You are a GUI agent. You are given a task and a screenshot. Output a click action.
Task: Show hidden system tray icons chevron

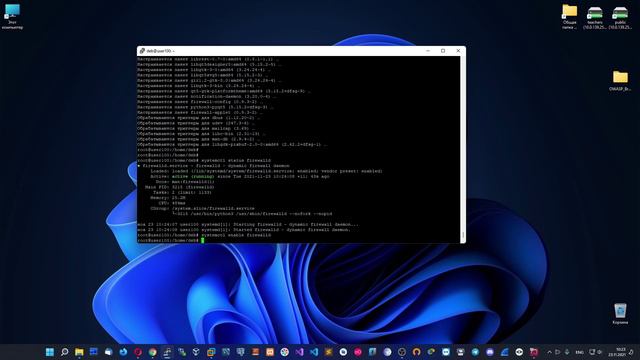tap(549, 352)
